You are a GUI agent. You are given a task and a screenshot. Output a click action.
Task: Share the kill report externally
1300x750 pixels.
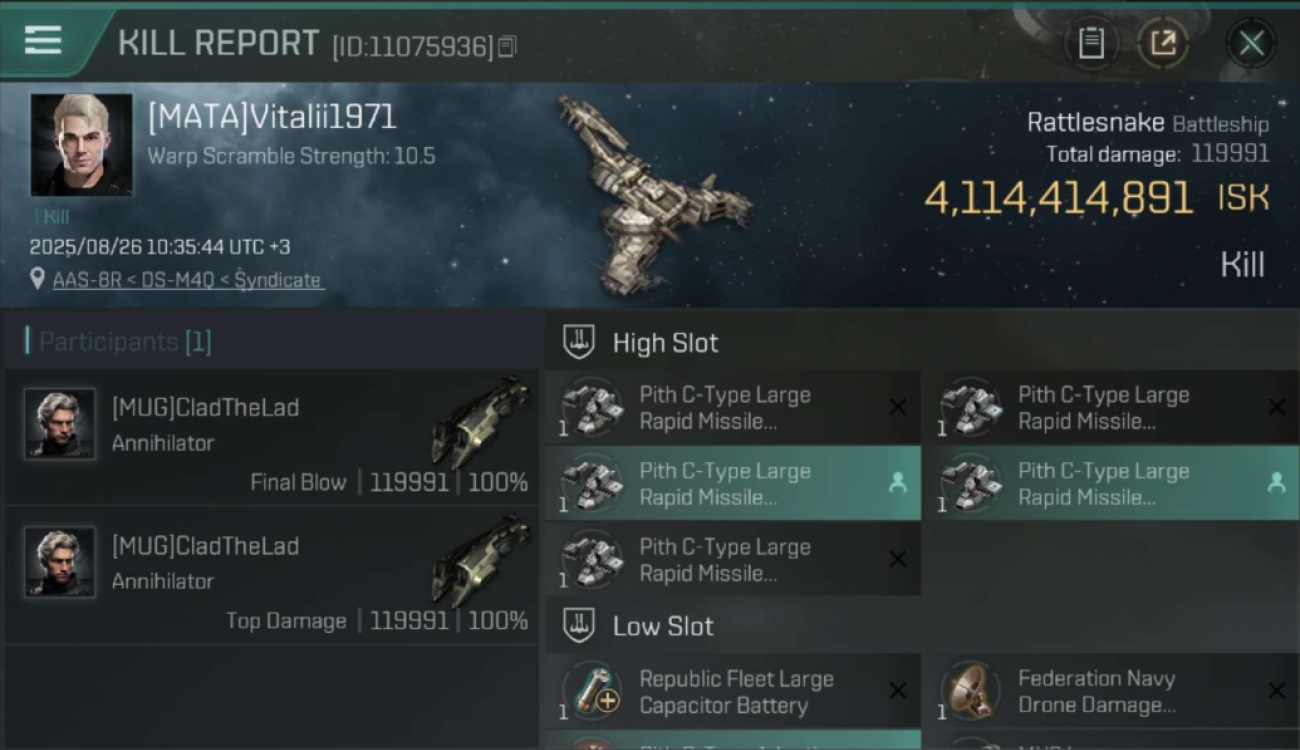coord(1163,43)
